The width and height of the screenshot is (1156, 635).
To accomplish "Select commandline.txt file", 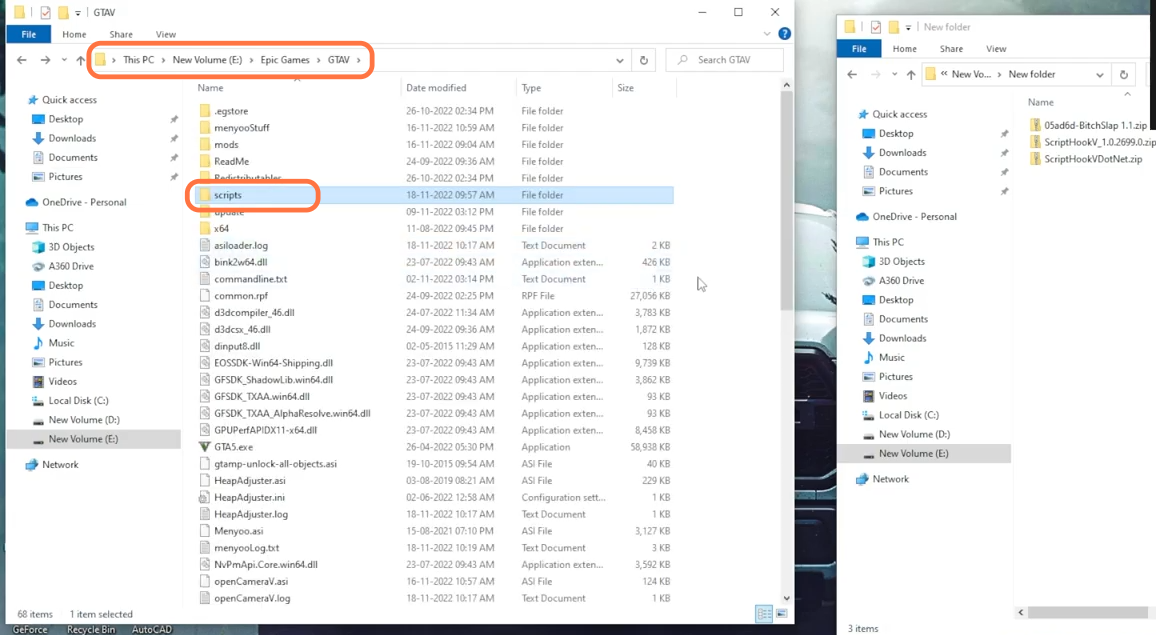I will 251,279.
